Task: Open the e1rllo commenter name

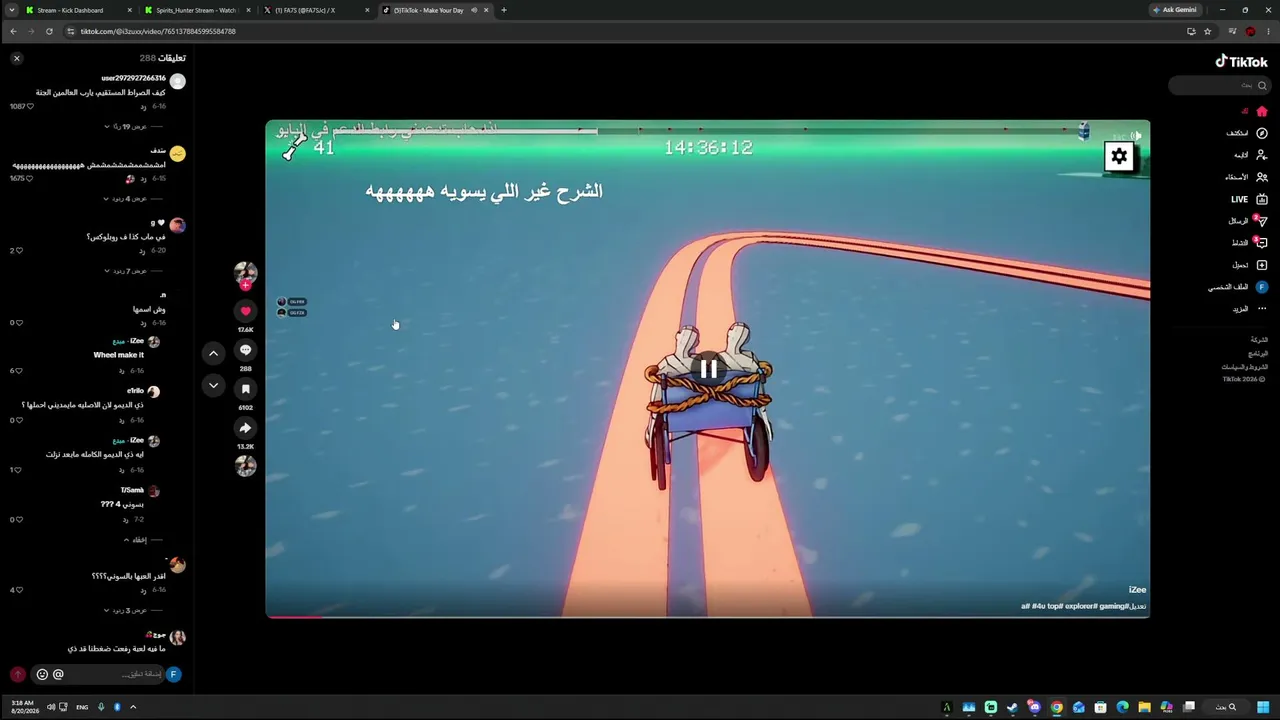Action: pyautogui.click(x=135, y=390)
